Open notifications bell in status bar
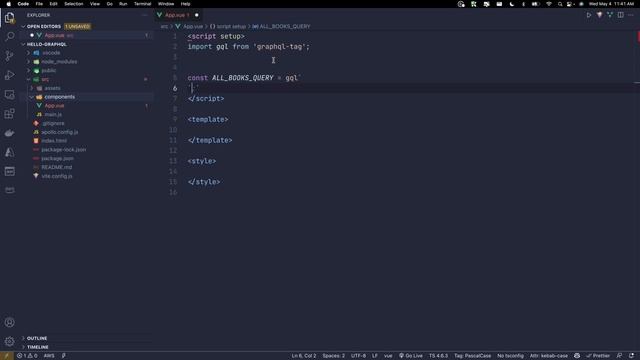 point(631,356)
